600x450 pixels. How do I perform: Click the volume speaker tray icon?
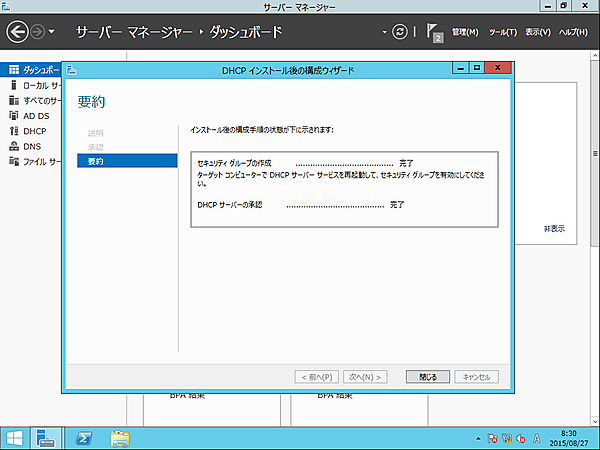click(x=521, y=439)
